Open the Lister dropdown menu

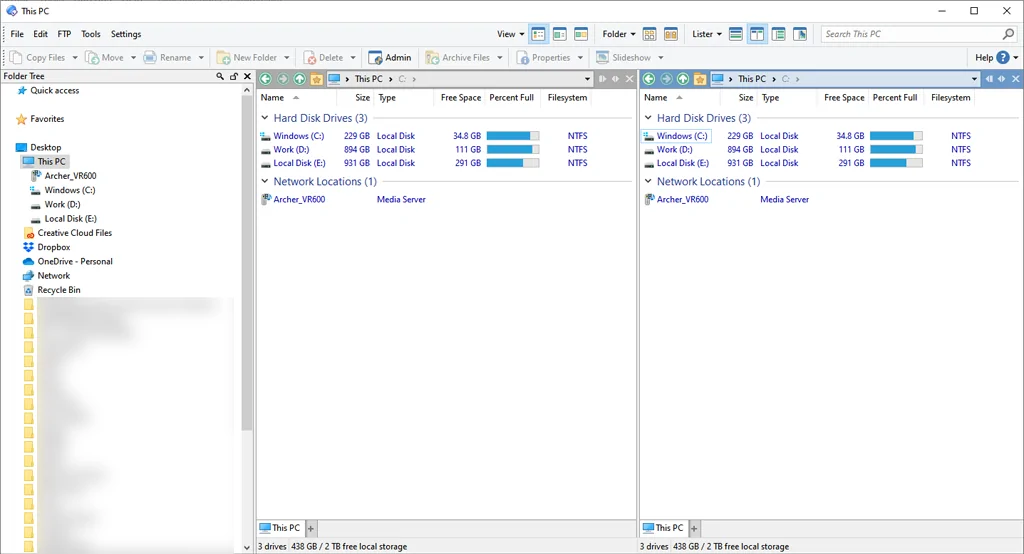pyautogui.click(x=706, y=34)
